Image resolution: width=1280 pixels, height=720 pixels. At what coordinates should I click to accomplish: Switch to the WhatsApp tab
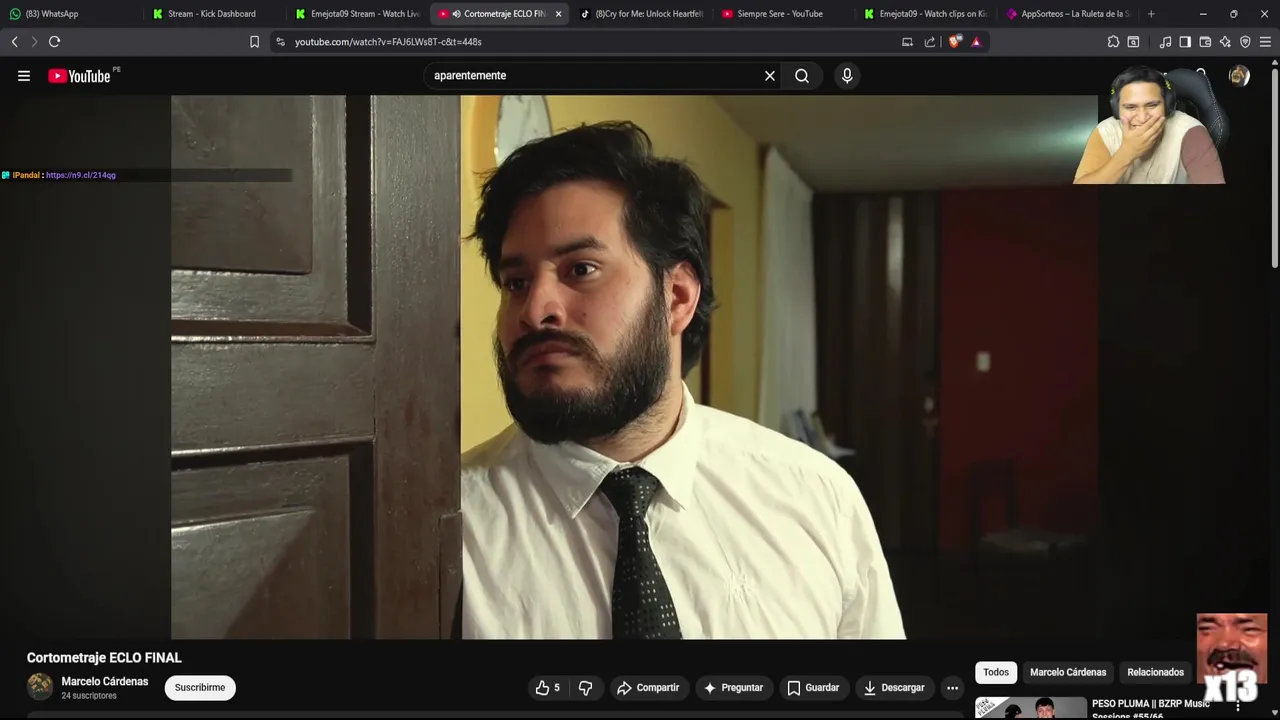click(x=70, y=14)
